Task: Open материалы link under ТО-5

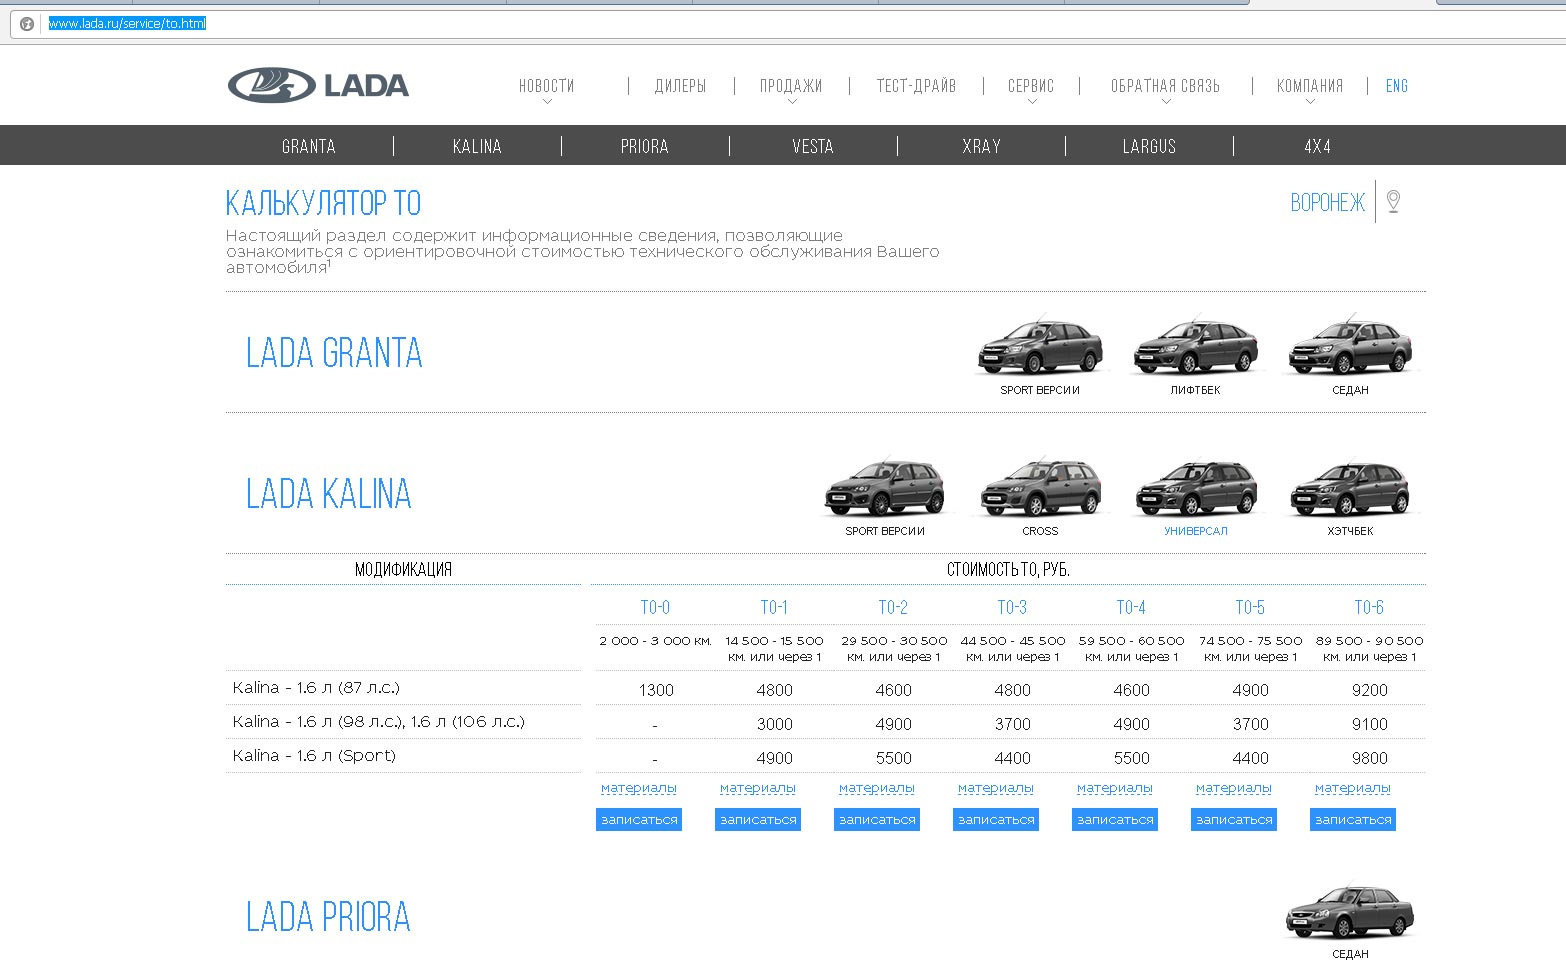Action: (1234, 788)
